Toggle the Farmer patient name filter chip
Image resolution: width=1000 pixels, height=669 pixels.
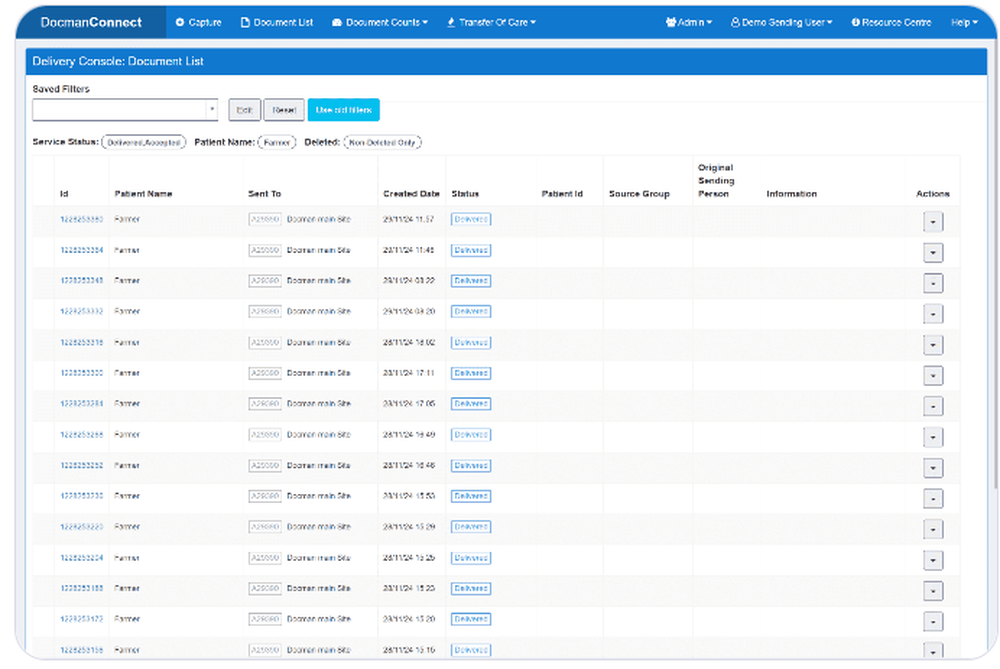277,142
